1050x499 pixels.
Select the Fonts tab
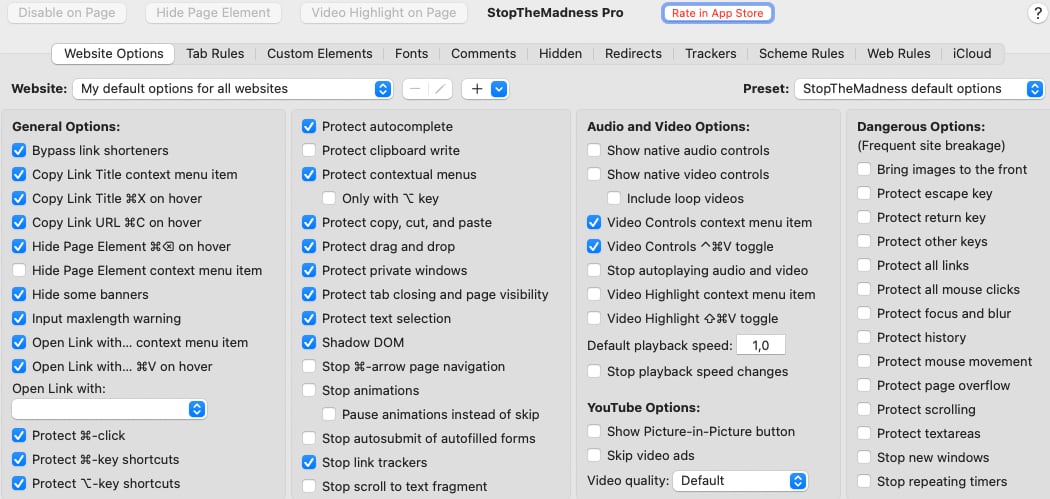point(412,54)
